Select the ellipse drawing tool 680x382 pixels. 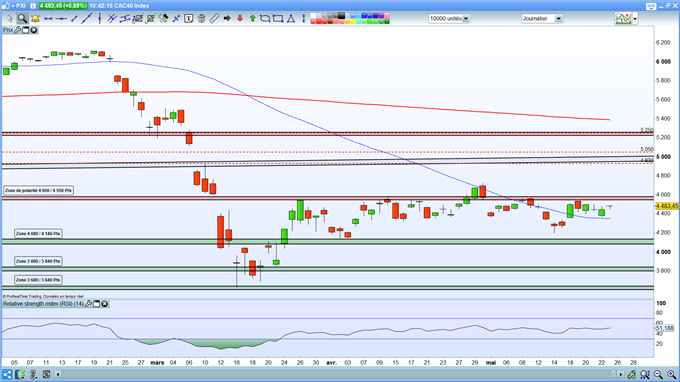tap(265, 19)
